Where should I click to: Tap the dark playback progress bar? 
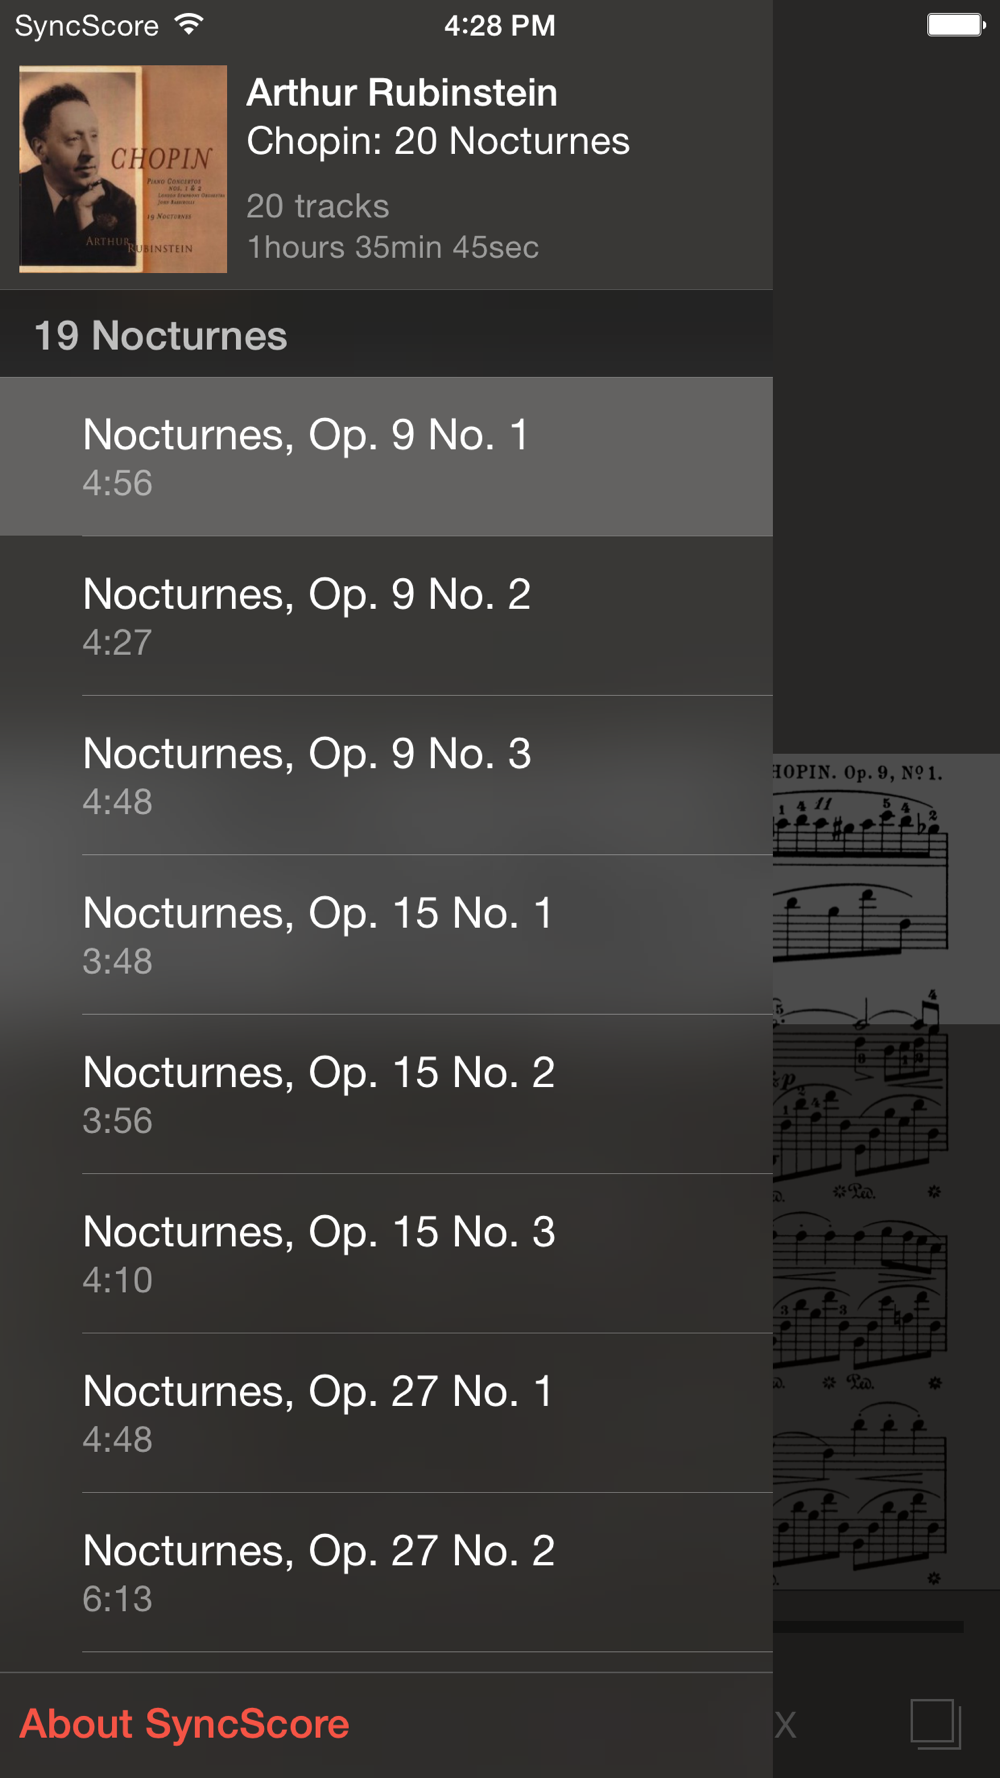[868, 1627]
